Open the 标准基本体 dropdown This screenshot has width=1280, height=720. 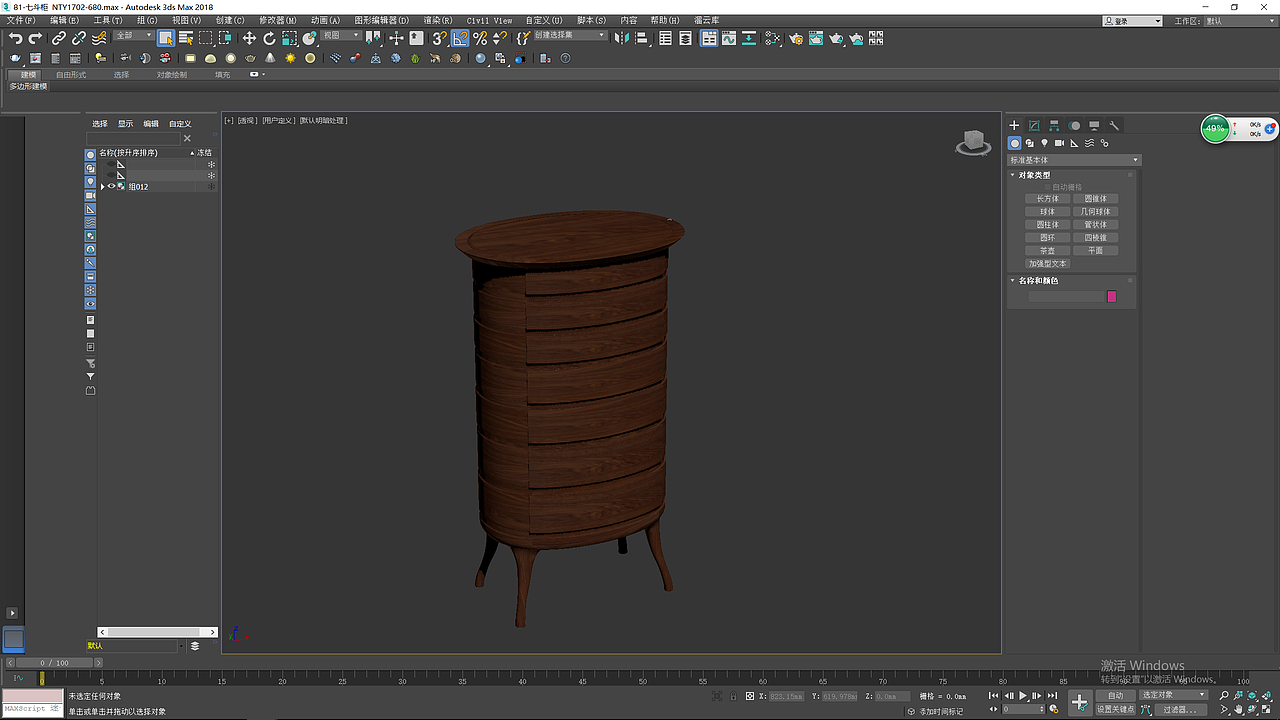click(1074, 160)
